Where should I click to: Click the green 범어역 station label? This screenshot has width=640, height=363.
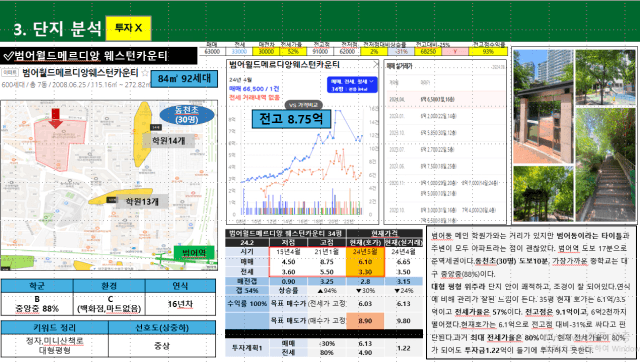tap(194, 253)
